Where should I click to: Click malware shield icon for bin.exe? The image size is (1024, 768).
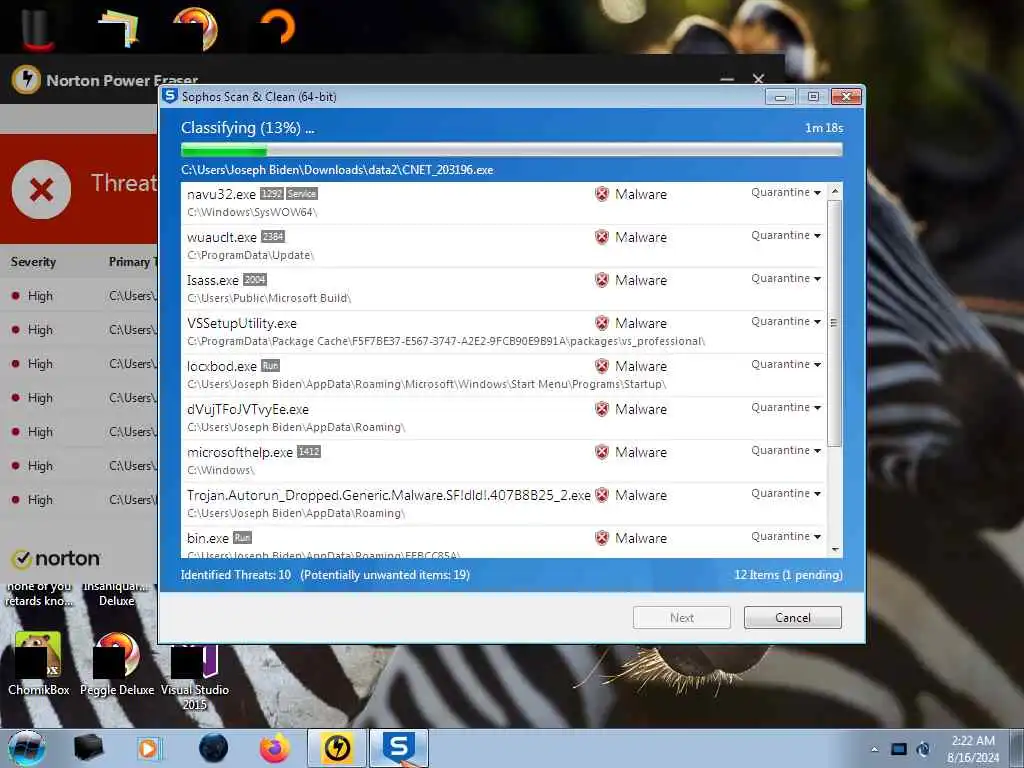[x=602, y=538]
